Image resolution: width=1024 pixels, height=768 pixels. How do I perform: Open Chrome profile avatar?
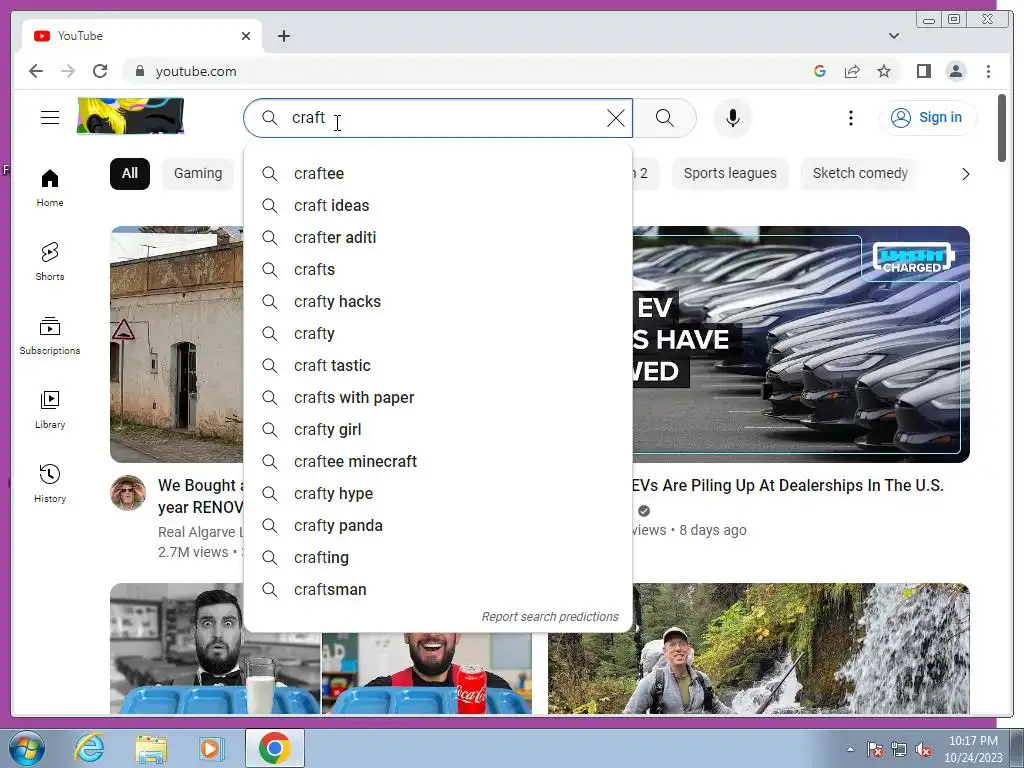(955, 71)
